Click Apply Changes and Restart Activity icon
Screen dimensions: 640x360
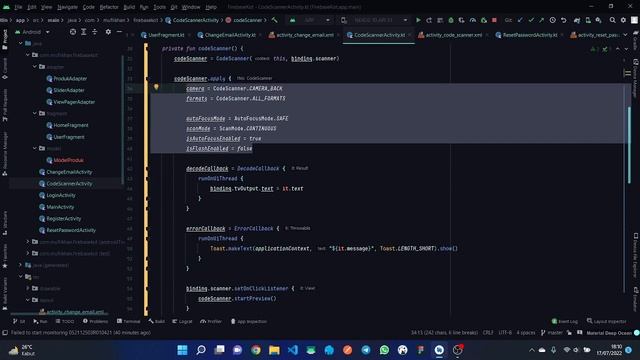[429, 20]
